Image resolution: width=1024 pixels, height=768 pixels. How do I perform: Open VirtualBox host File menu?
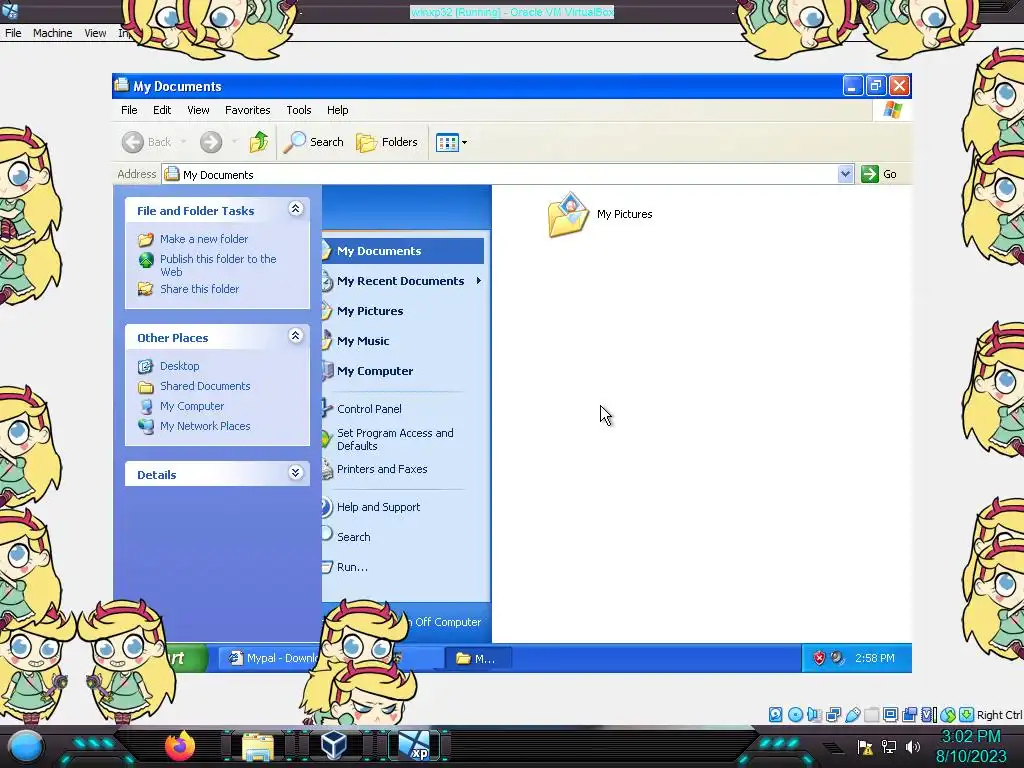[x=13, y=33]
